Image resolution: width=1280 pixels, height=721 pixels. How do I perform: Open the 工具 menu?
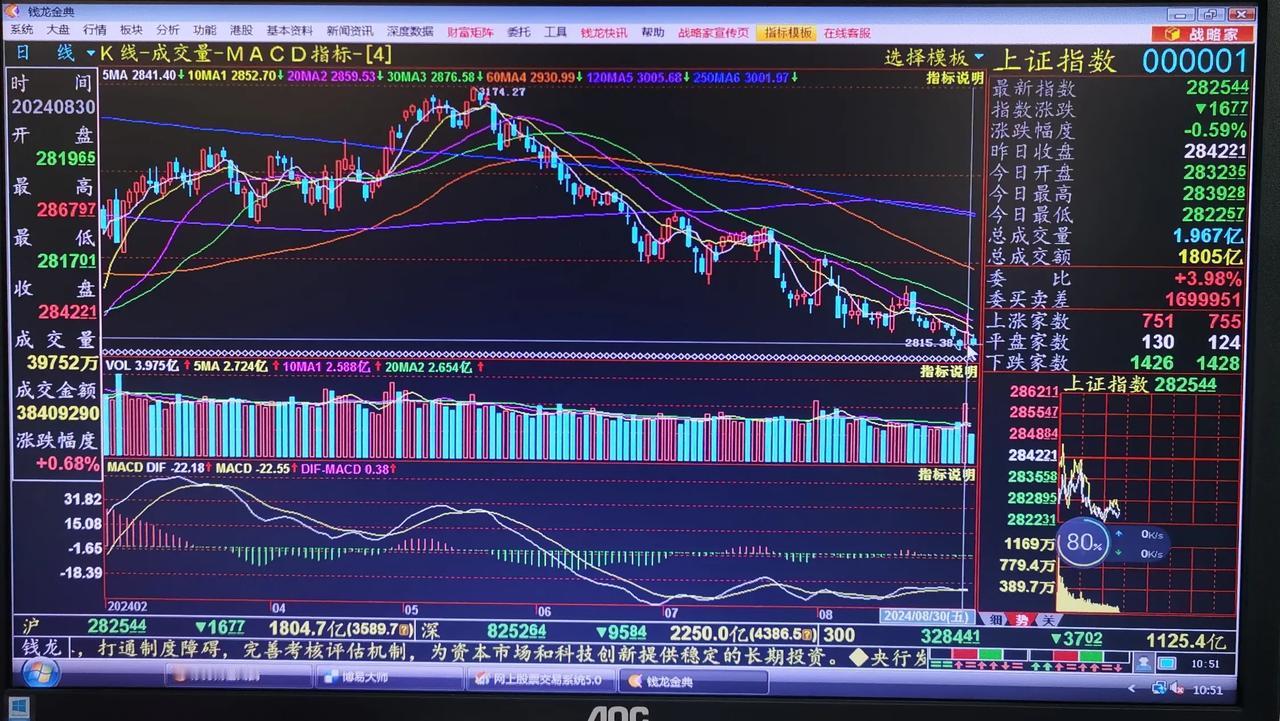pyautogui.click(x=555, y=32)
